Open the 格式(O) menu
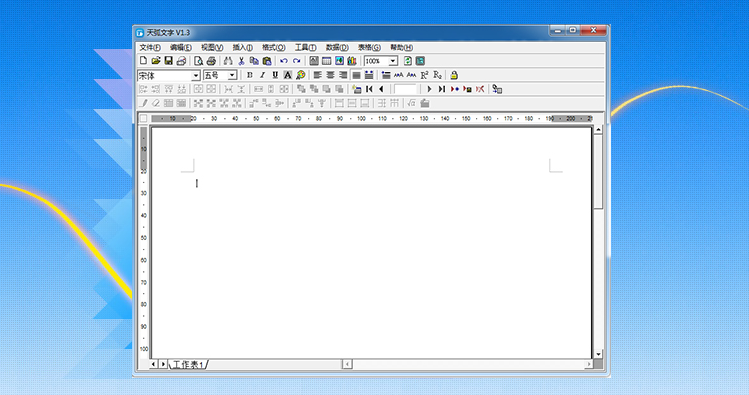This screenshot has width=749, height=395. coord(273,47)
